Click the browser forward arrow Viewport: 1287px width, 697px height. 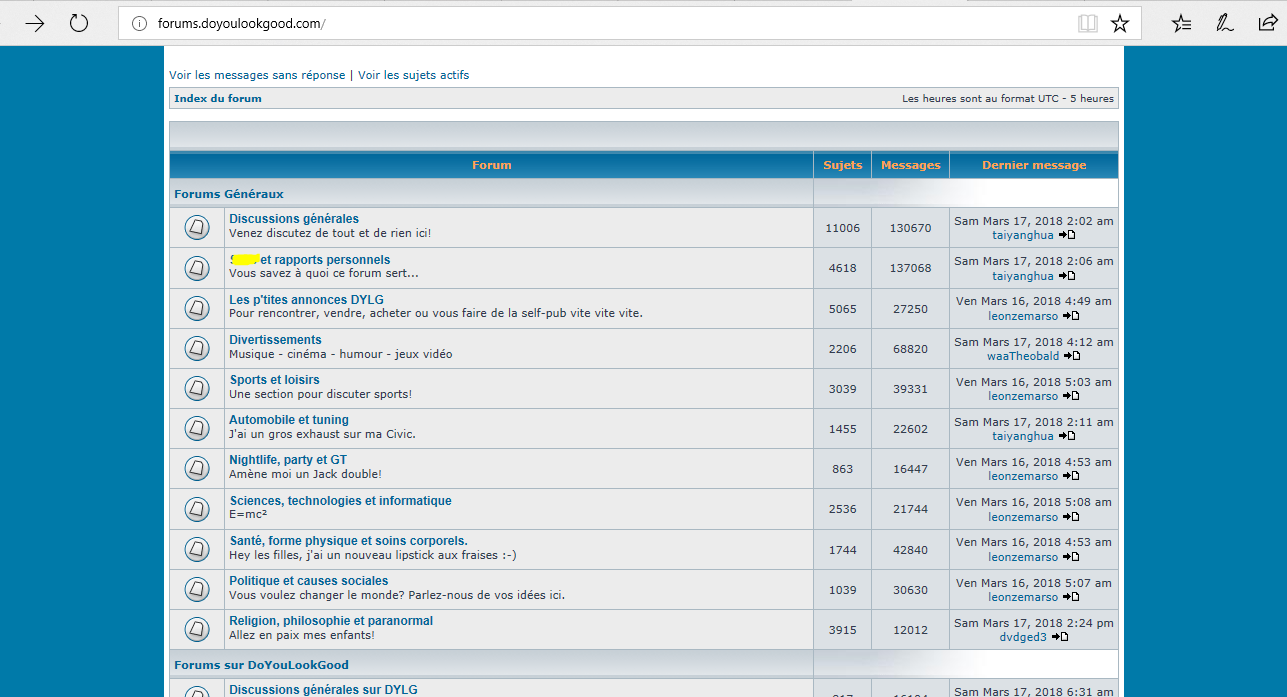tap(35, 23)
